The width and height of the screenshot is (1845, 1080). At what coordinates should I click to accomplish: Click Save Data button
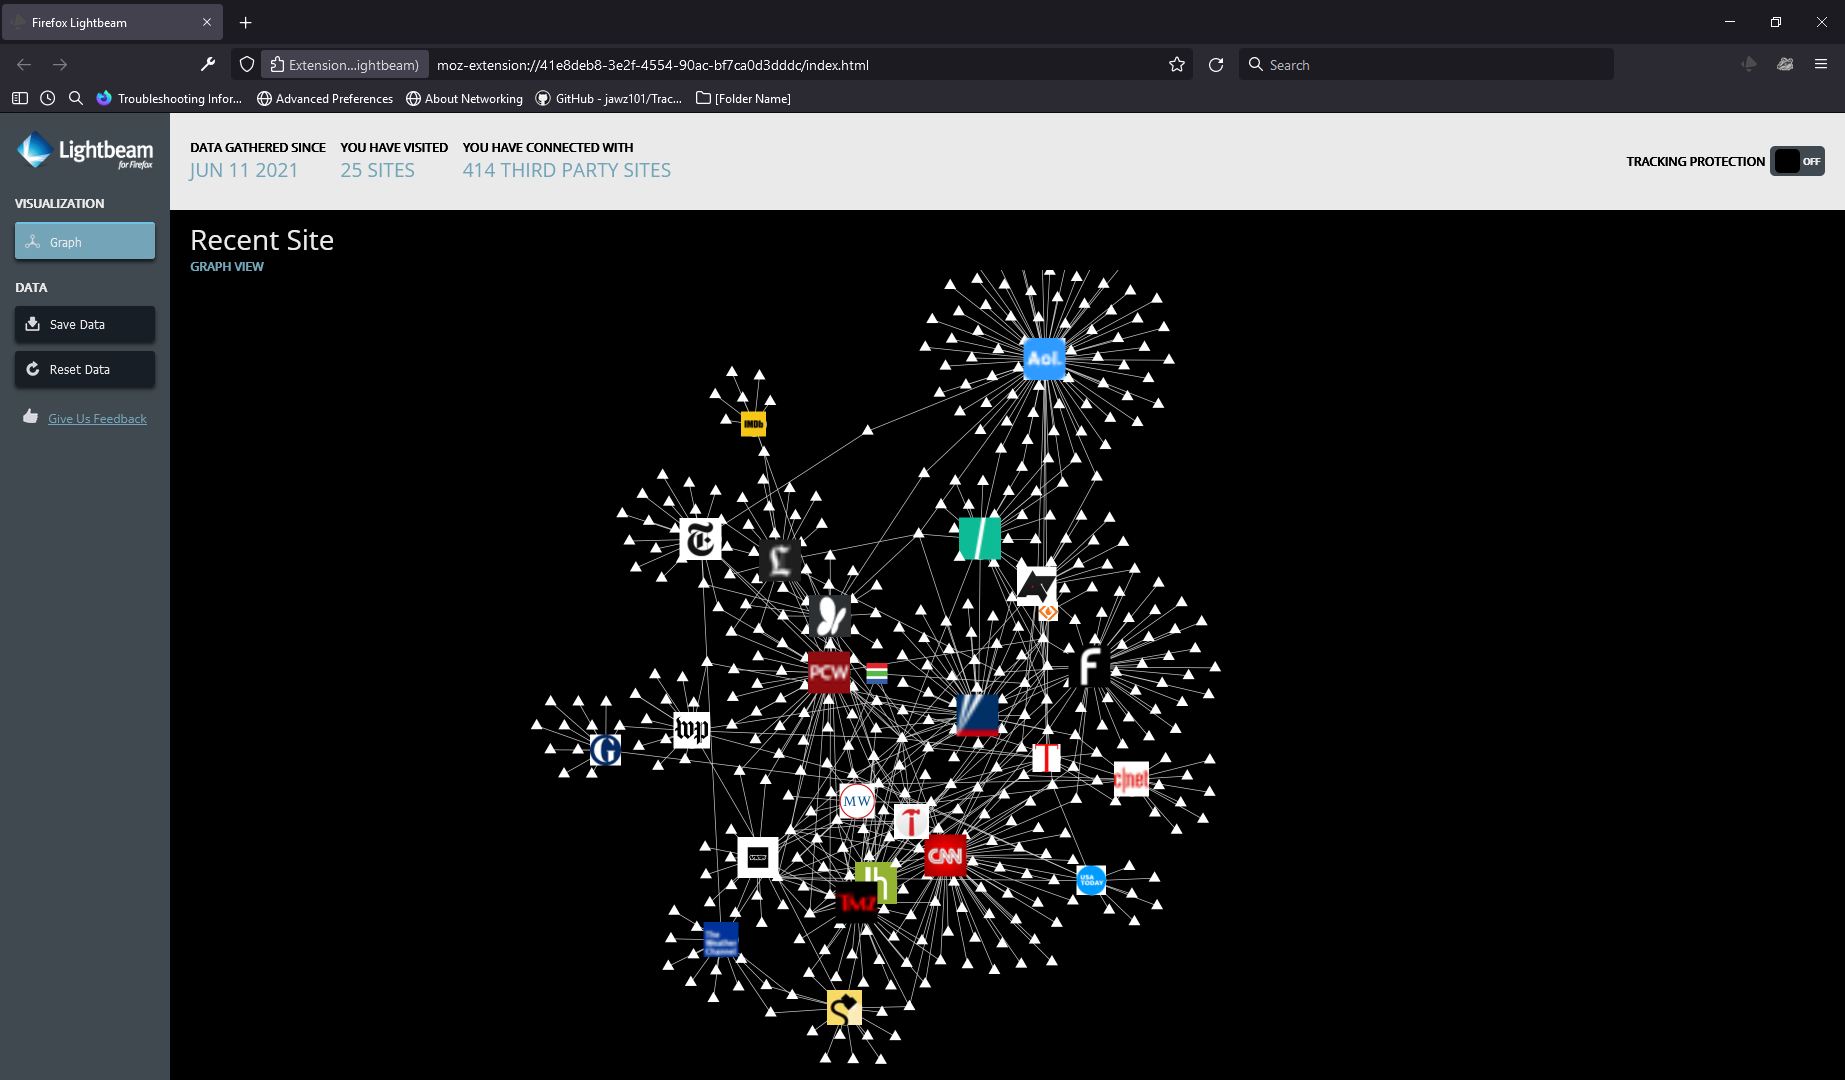pyautogui.click(x=85, y=324)
